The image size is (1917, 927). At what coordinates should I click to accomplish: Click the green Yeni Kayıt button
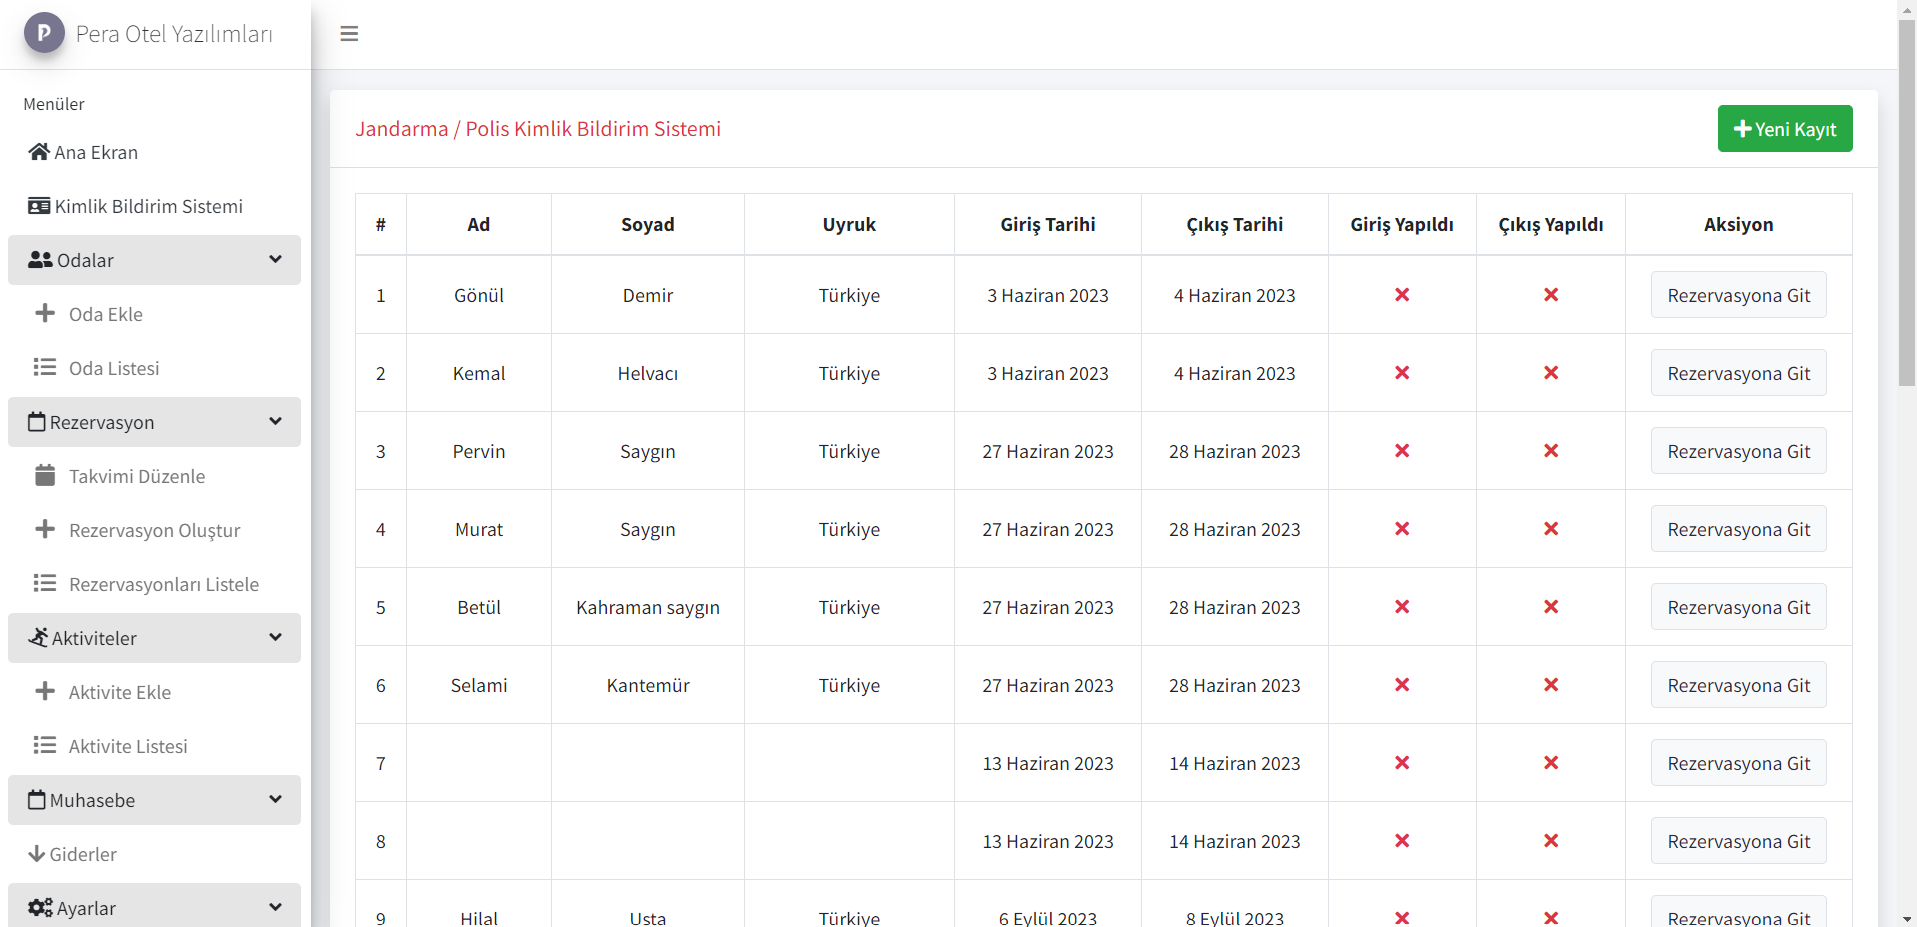coord(1784,129)
